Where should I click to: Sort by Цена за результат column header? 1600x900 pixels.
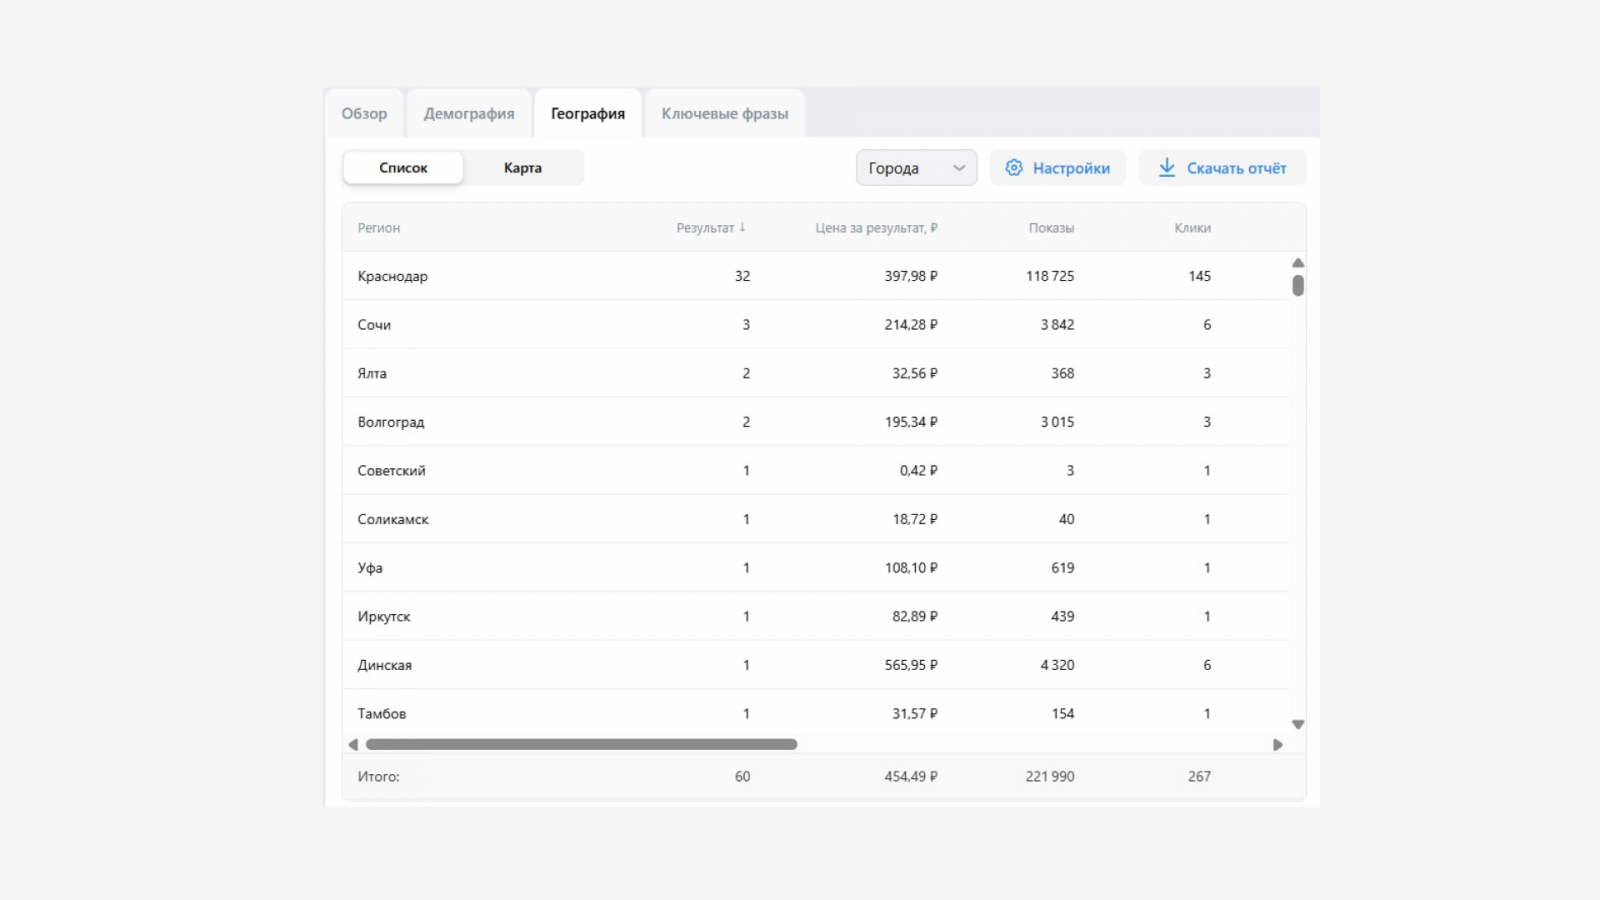(876, 228)
